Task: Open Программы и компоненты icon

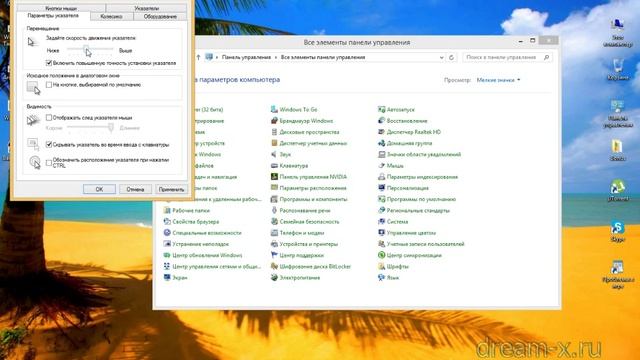Action: click(x=274, y=199)
